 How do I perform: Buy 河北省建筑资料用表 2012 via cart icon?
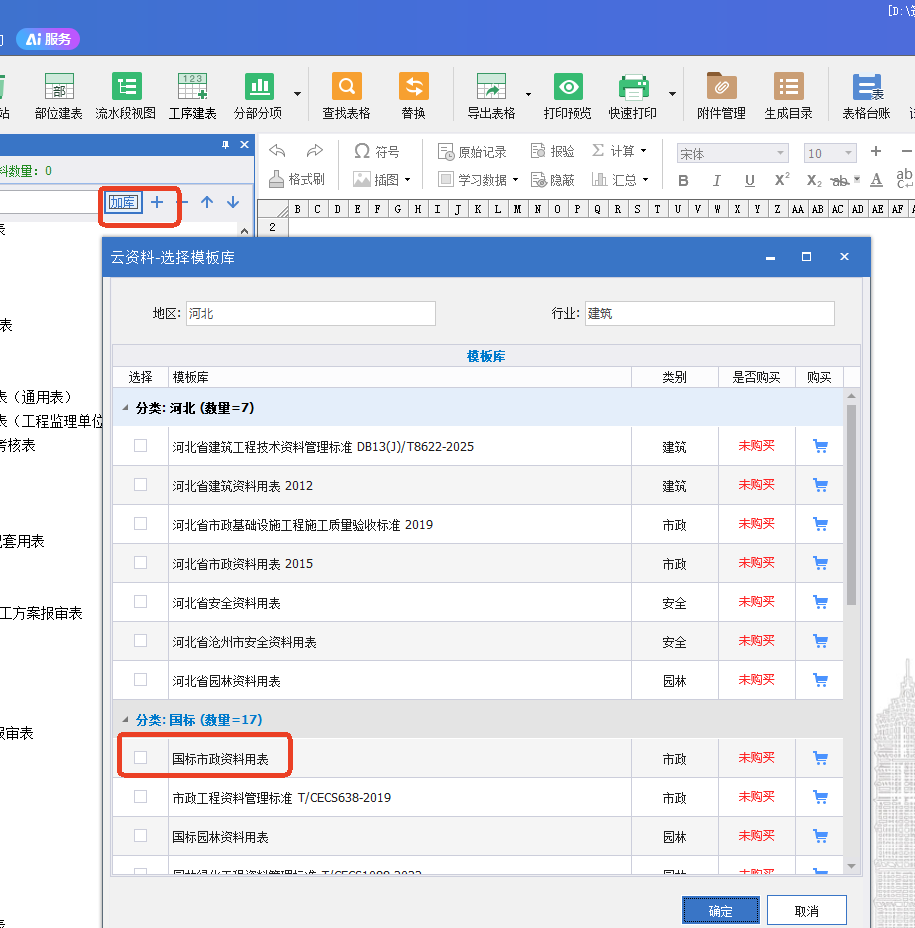tap(820, 485)
